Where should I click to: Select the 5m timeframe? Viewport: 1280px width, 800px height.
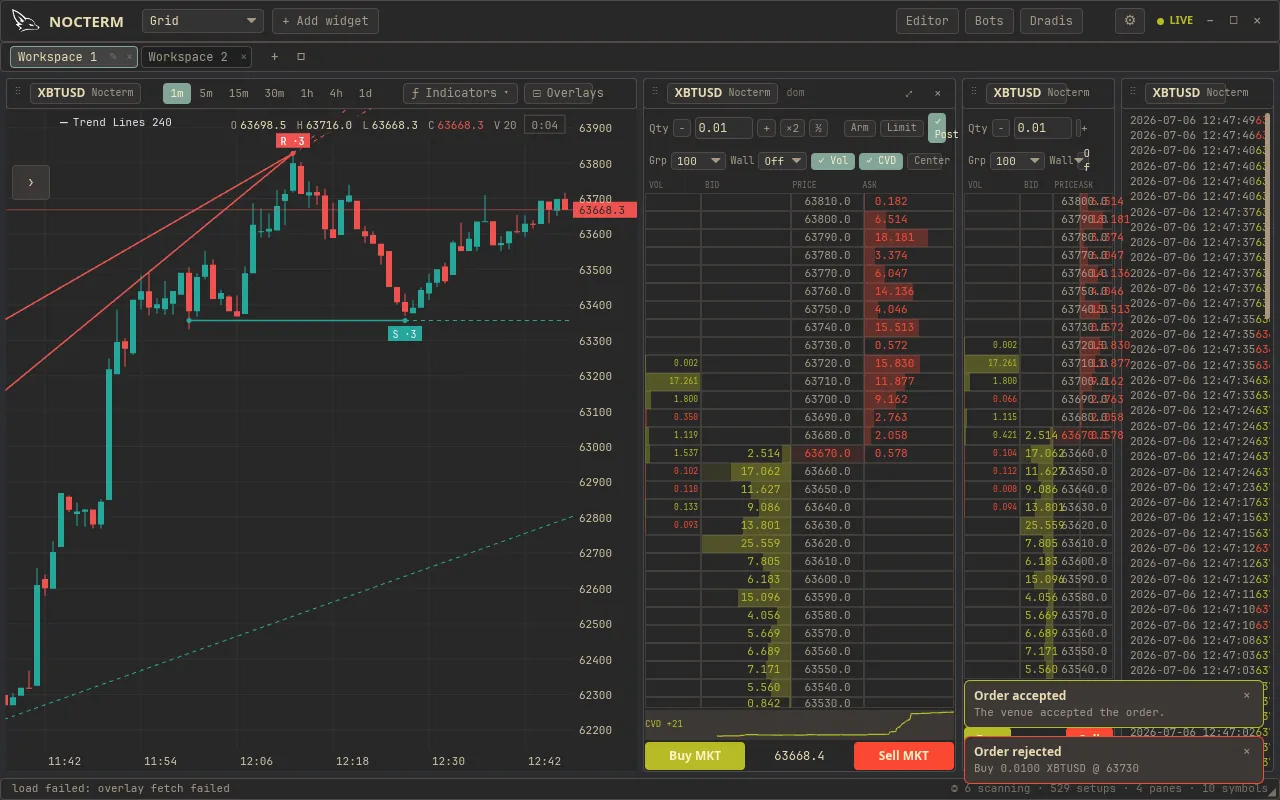tap(206, 93)
